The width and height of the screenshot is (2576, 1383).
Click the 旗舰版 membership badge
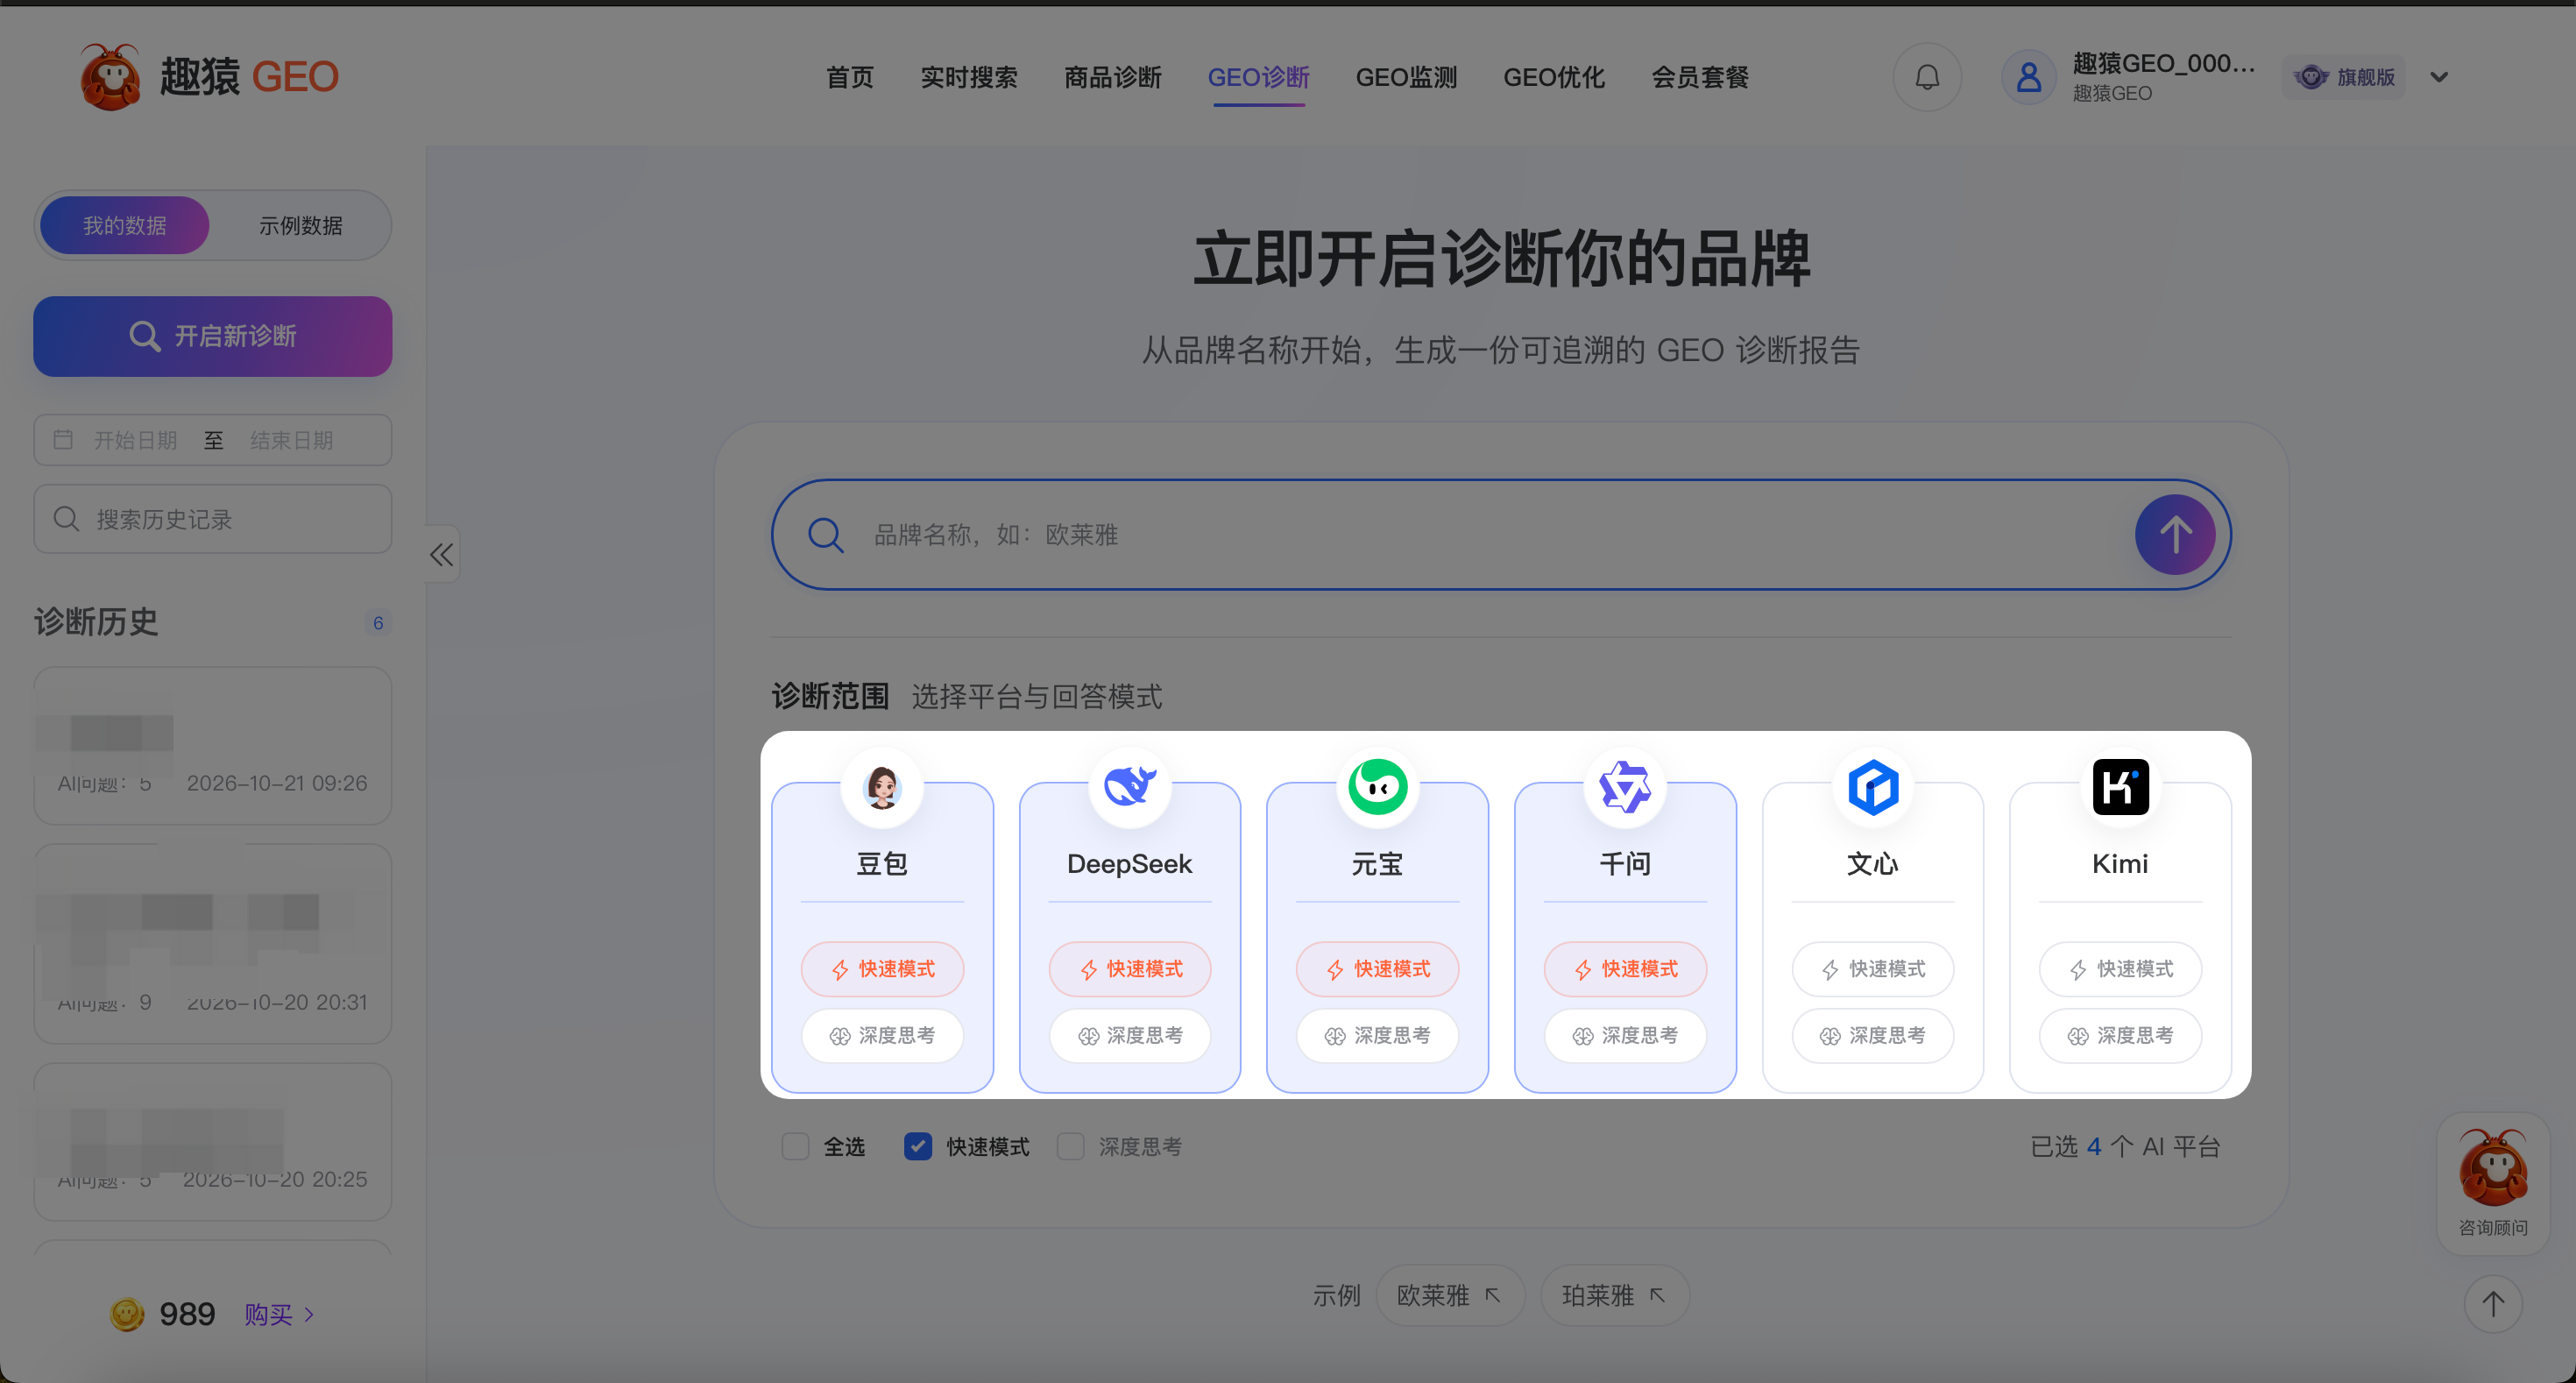[x=2344, y=77]
